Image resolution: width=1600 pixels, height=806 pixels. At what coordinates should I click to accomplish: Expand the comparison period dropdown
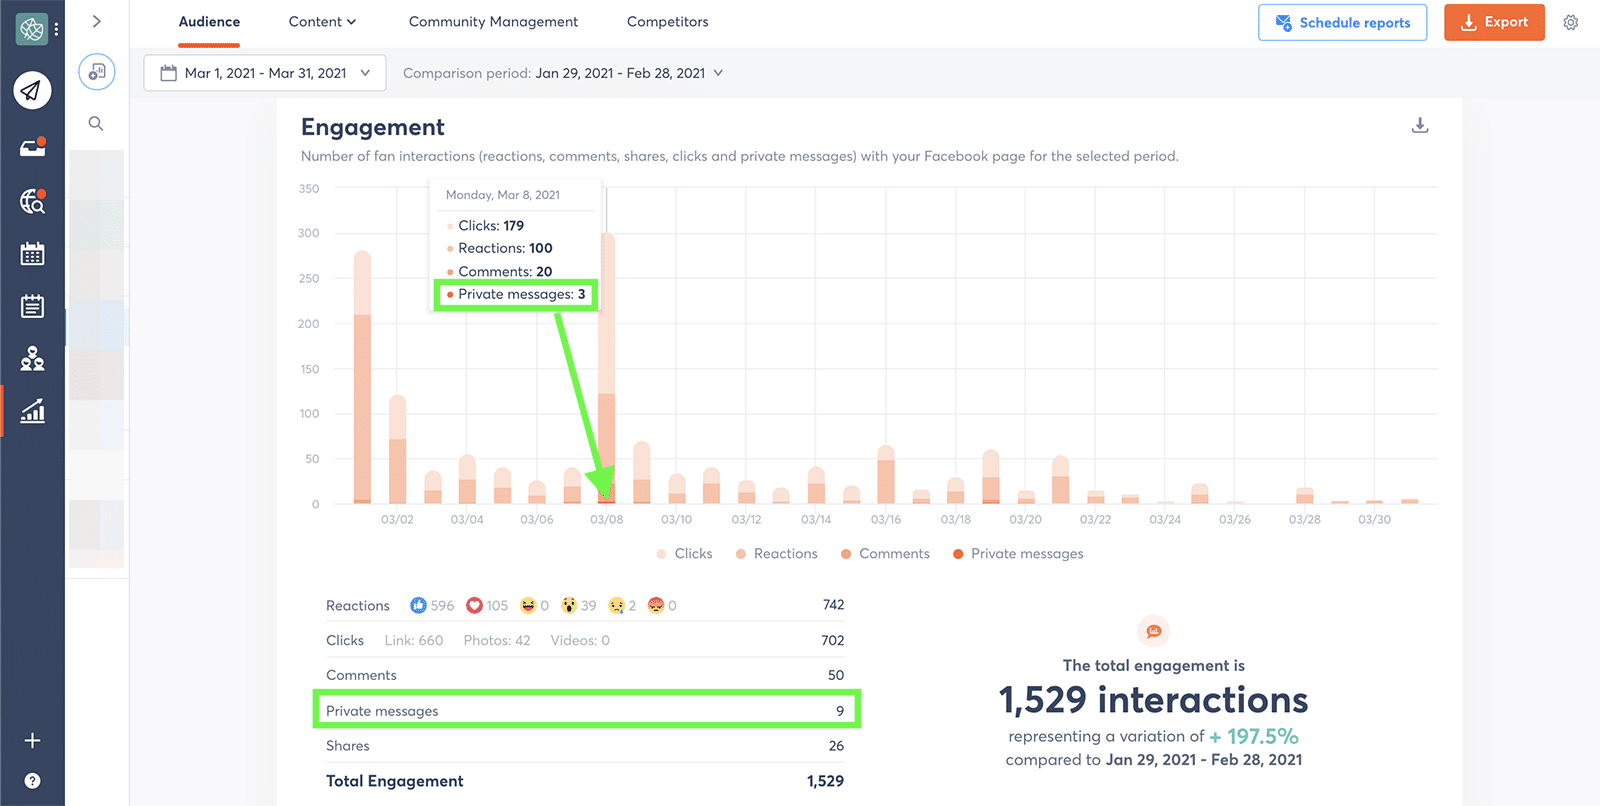[563, 73]
